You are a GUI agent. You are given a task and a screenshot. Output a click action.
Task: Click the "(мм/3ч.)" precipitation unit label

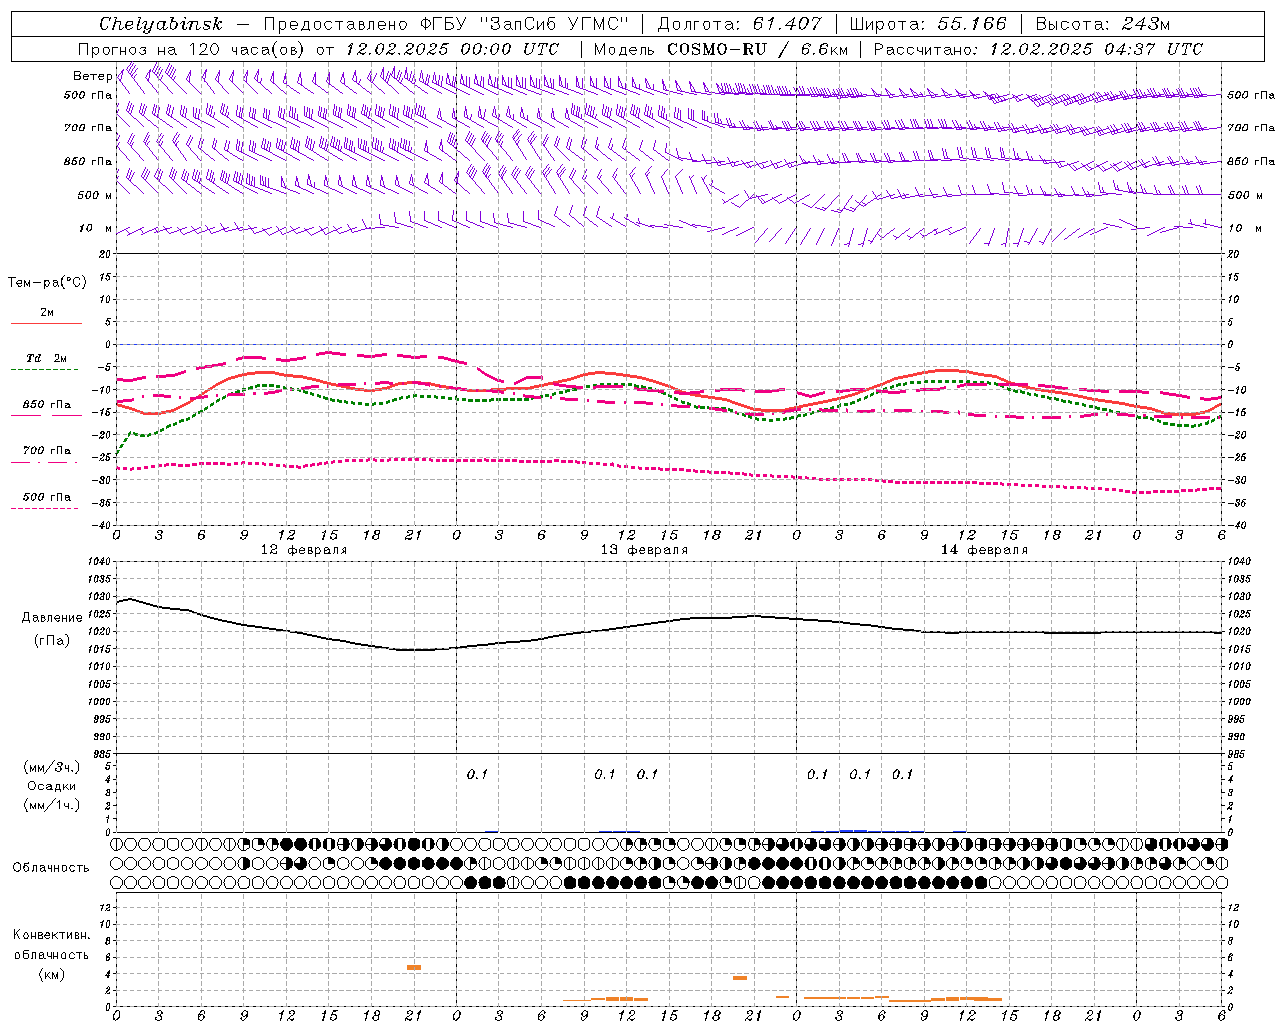tap(52, 767)
